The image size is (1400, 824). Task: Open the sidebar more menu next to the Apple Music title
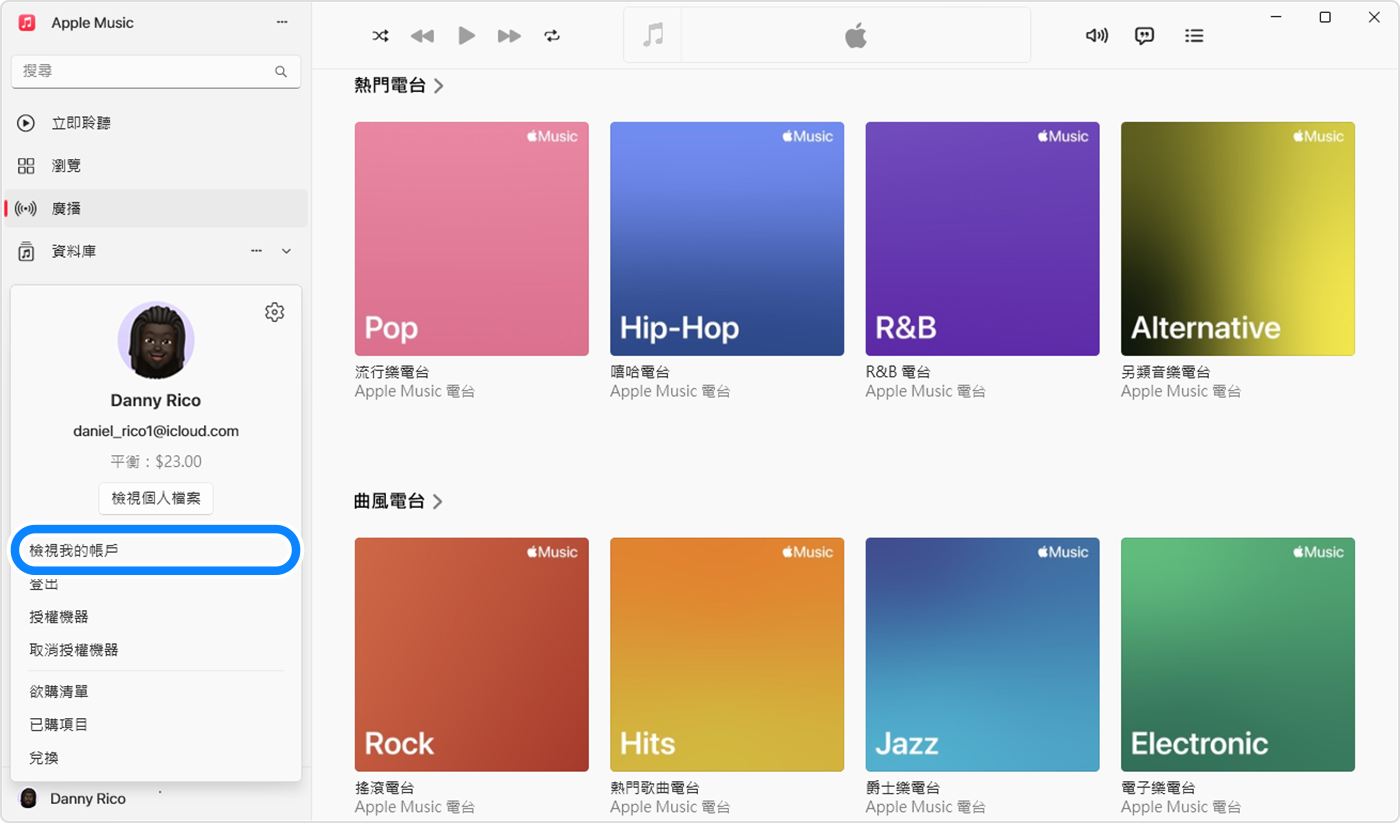pyautogui.click(x=282, y=22)
